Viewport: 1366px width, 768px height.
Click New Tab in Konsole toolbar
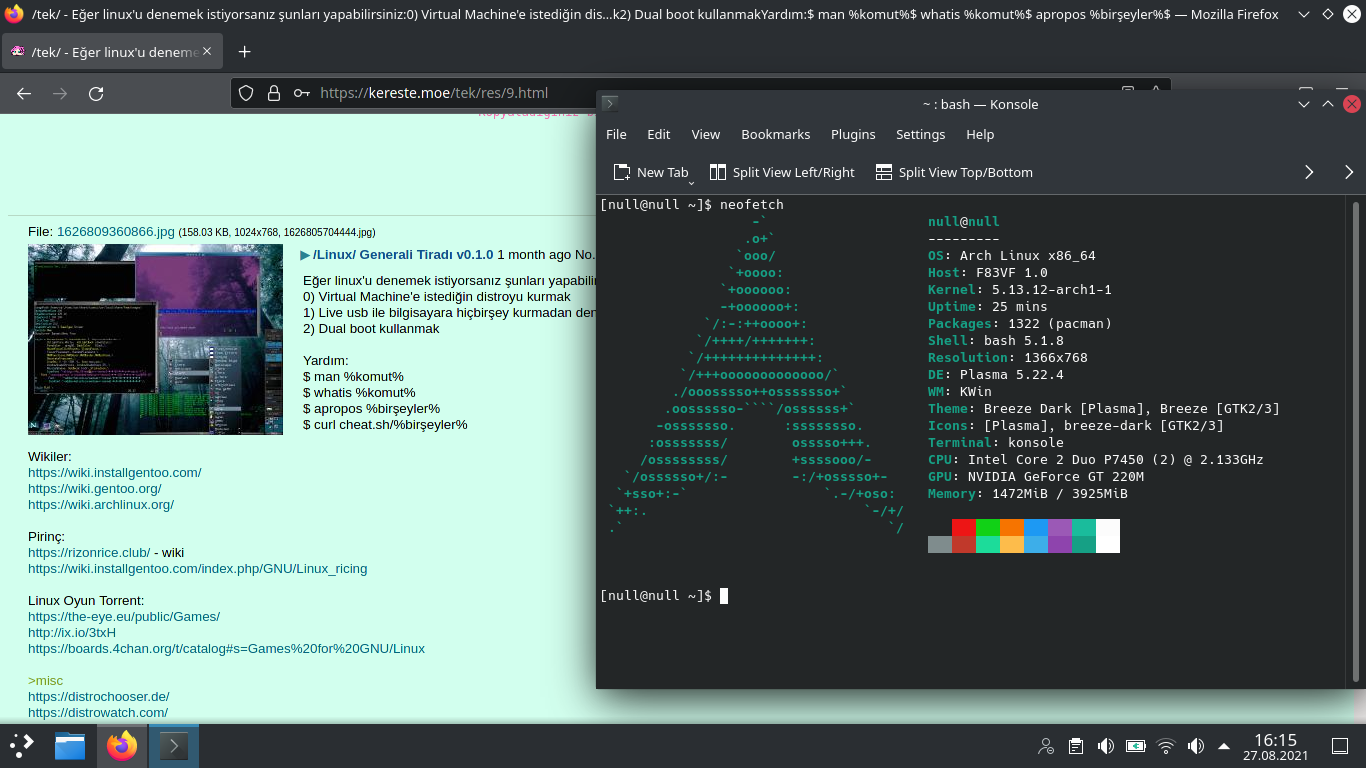pos(650,172)
